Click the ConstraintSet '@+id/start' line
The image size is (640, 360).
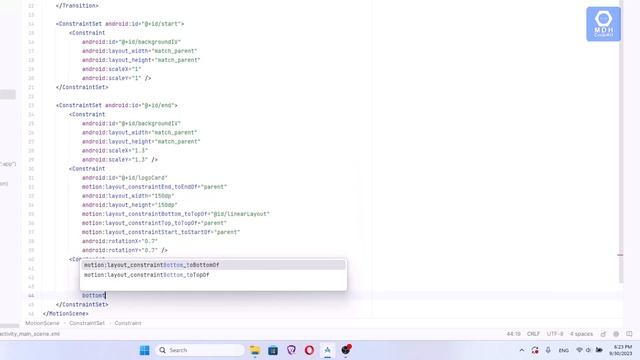pyautogui.click(x=120, y=24)
